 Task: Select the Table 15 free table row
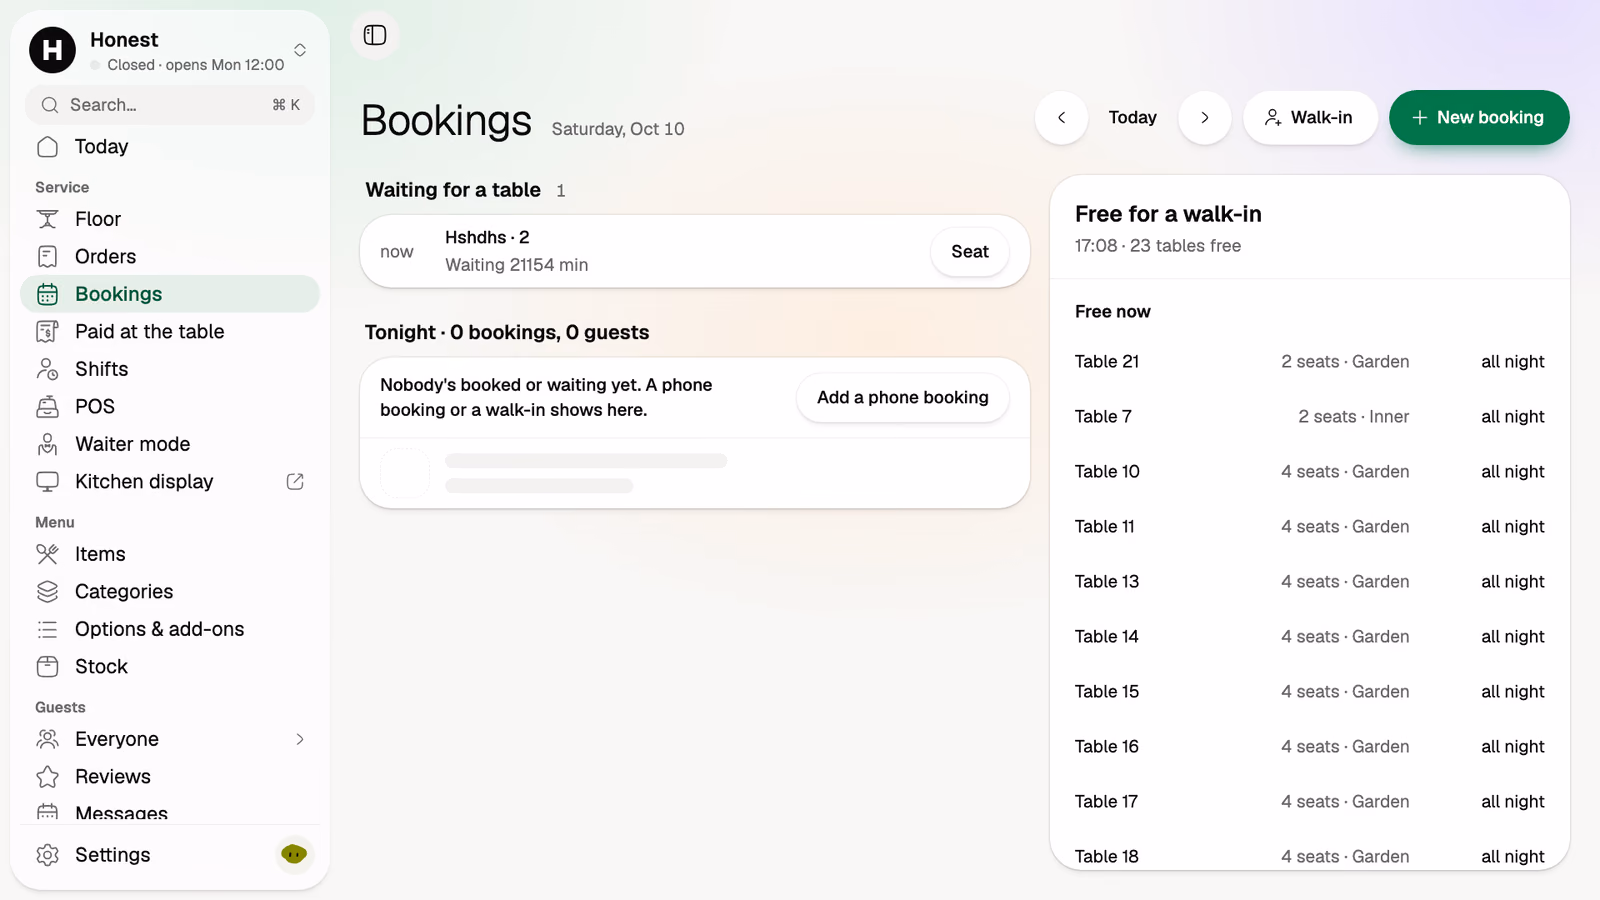pos(1310,692)
